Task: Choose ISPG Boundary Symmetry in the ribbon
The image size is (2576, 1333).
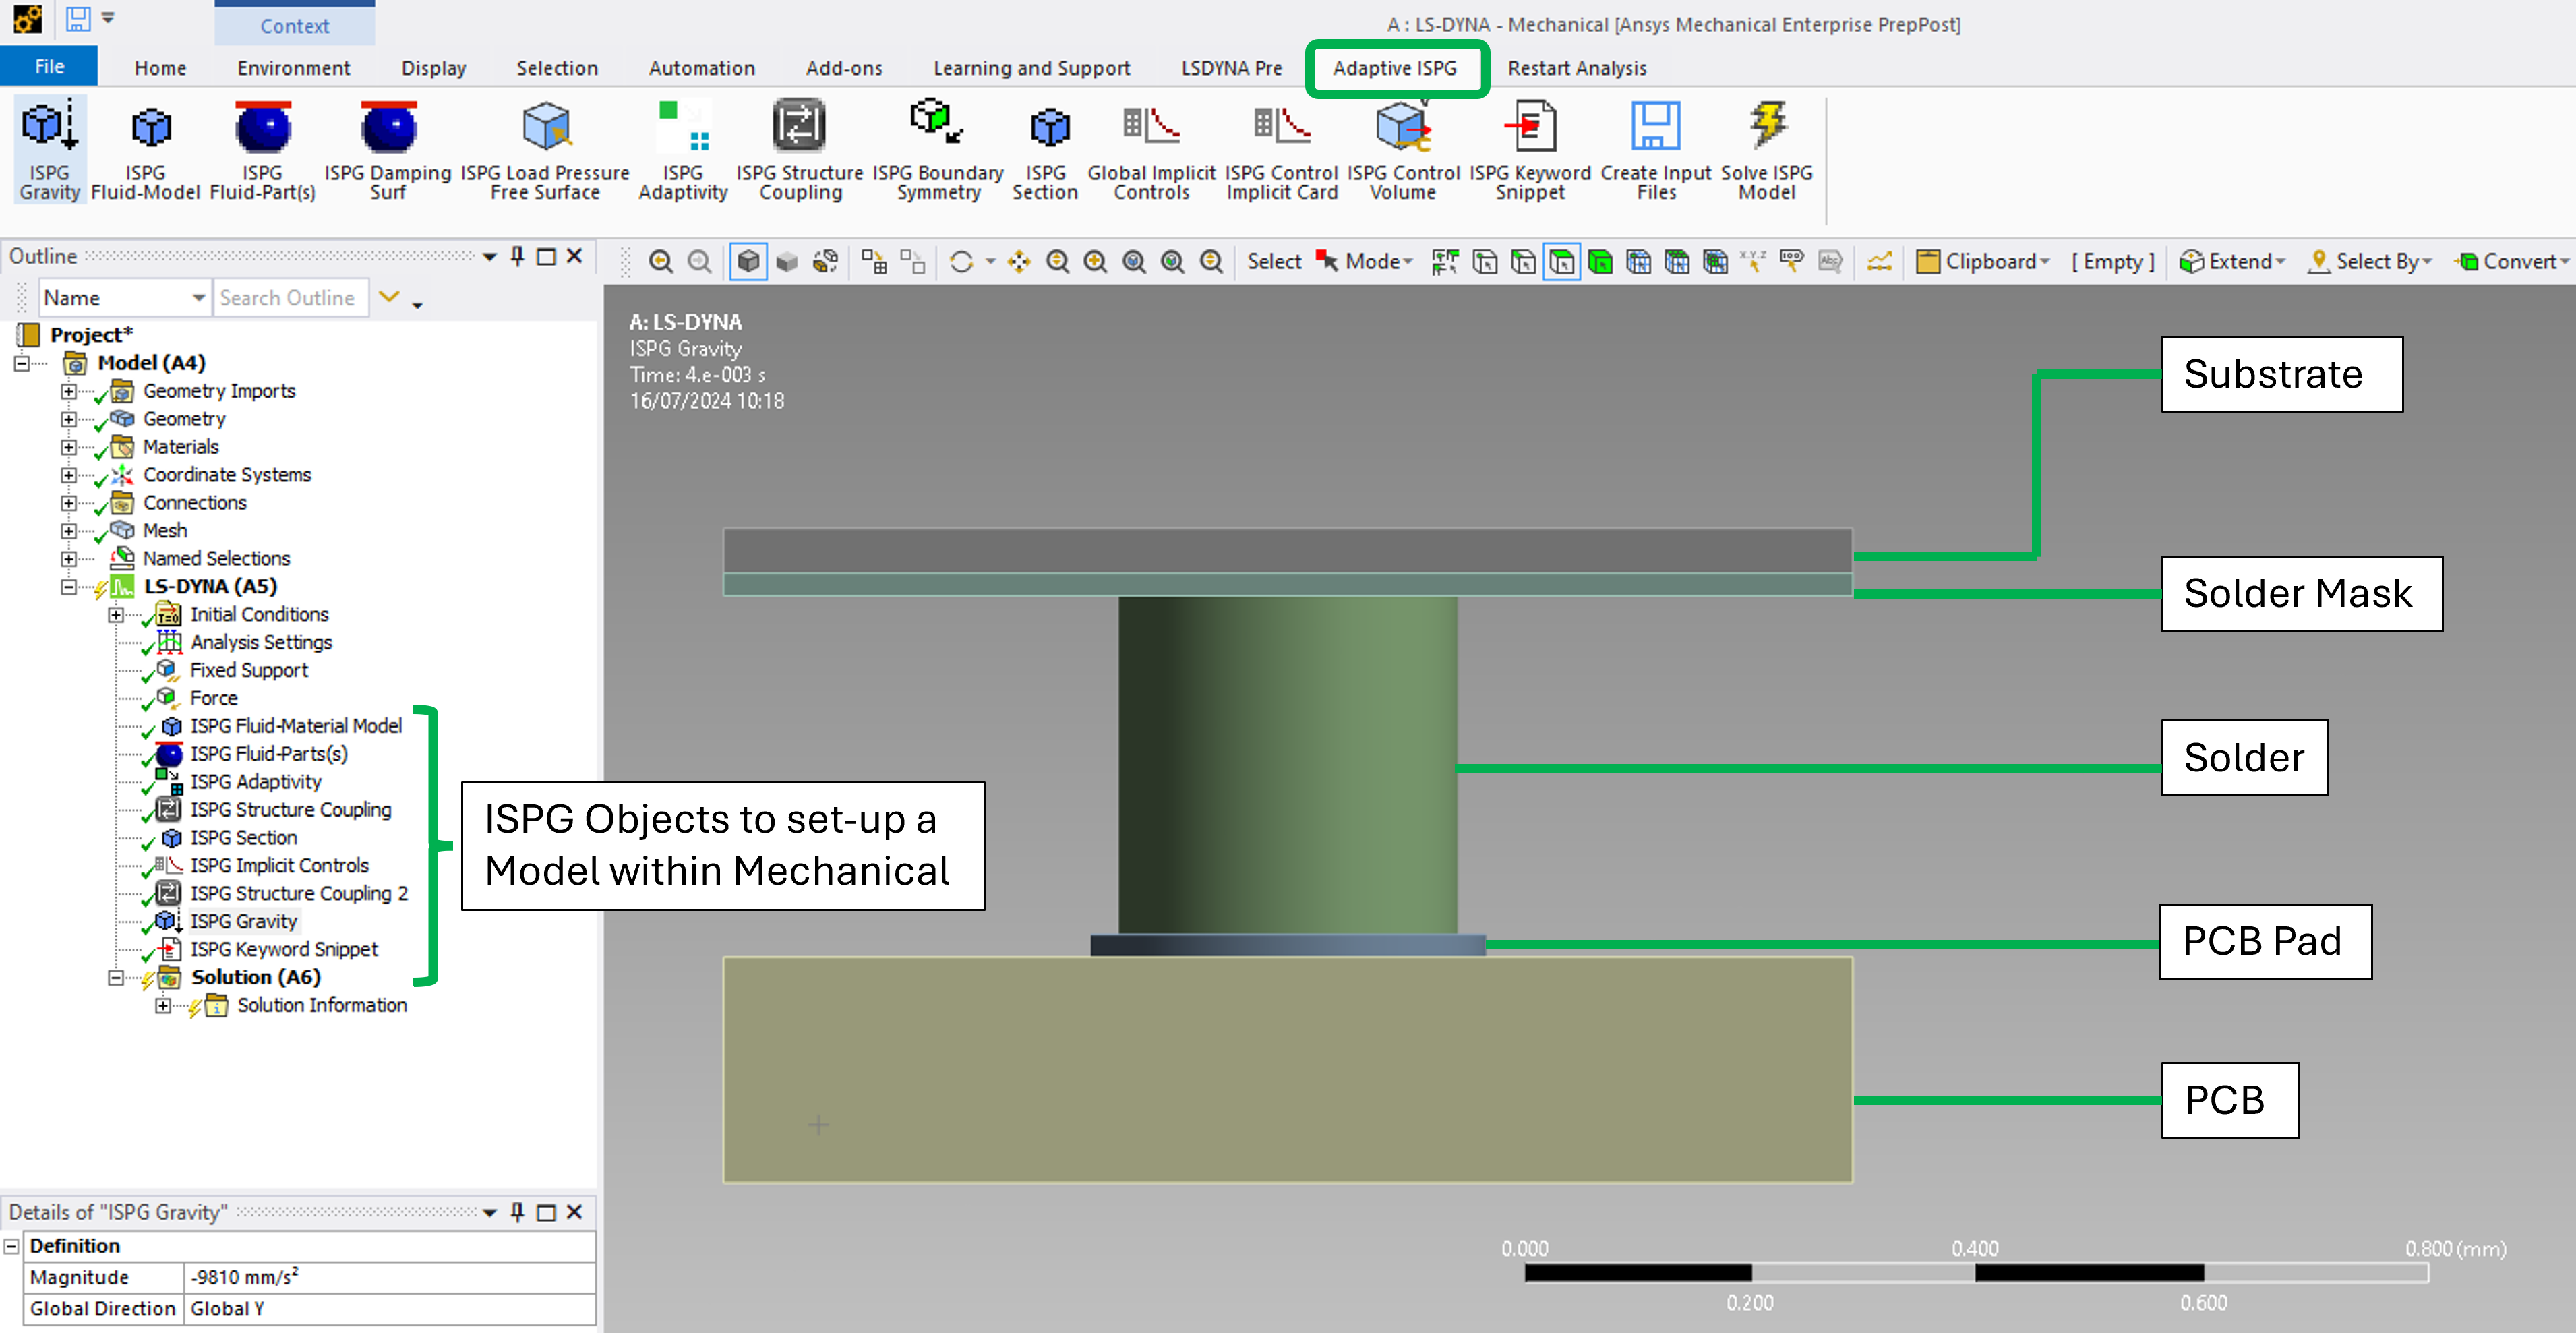Action: point(938,150)
